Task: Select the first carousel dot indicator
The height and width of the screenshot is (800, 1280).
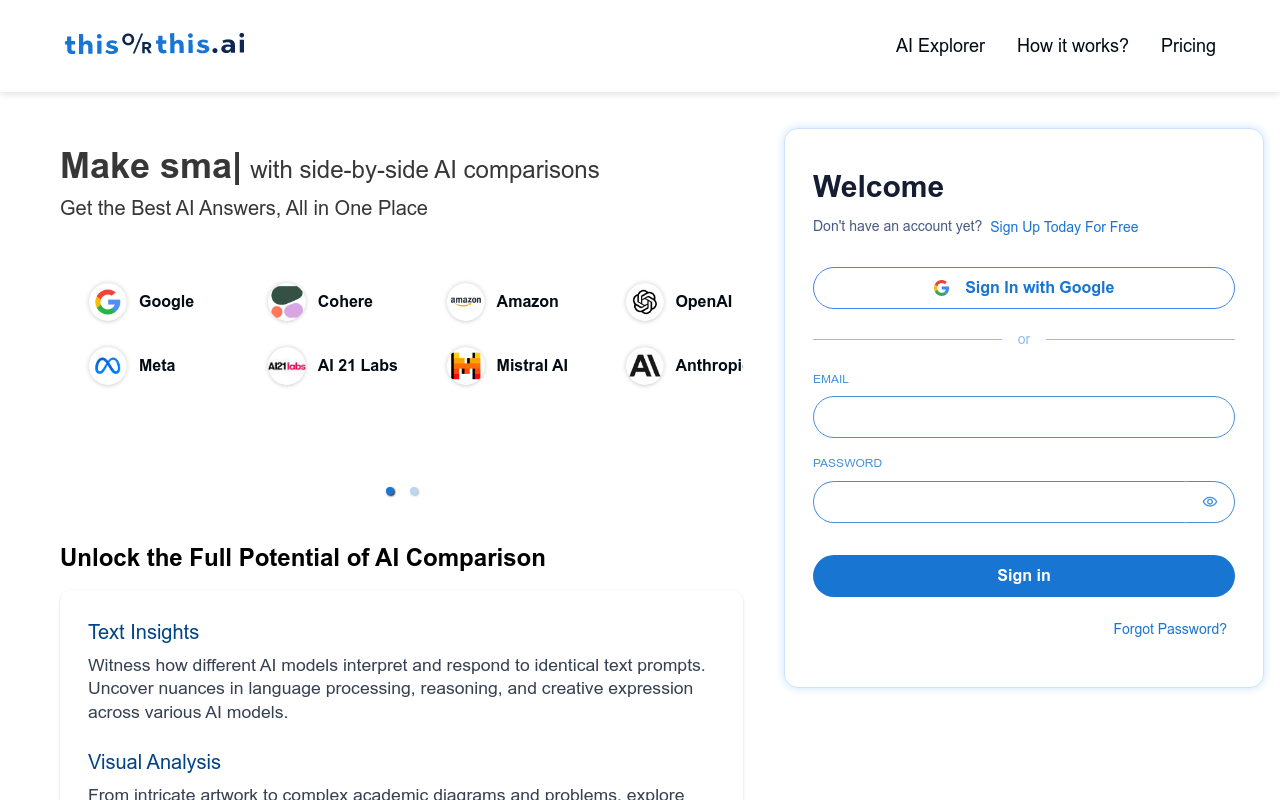Action: pyautogui.click(x=391, y=492)
